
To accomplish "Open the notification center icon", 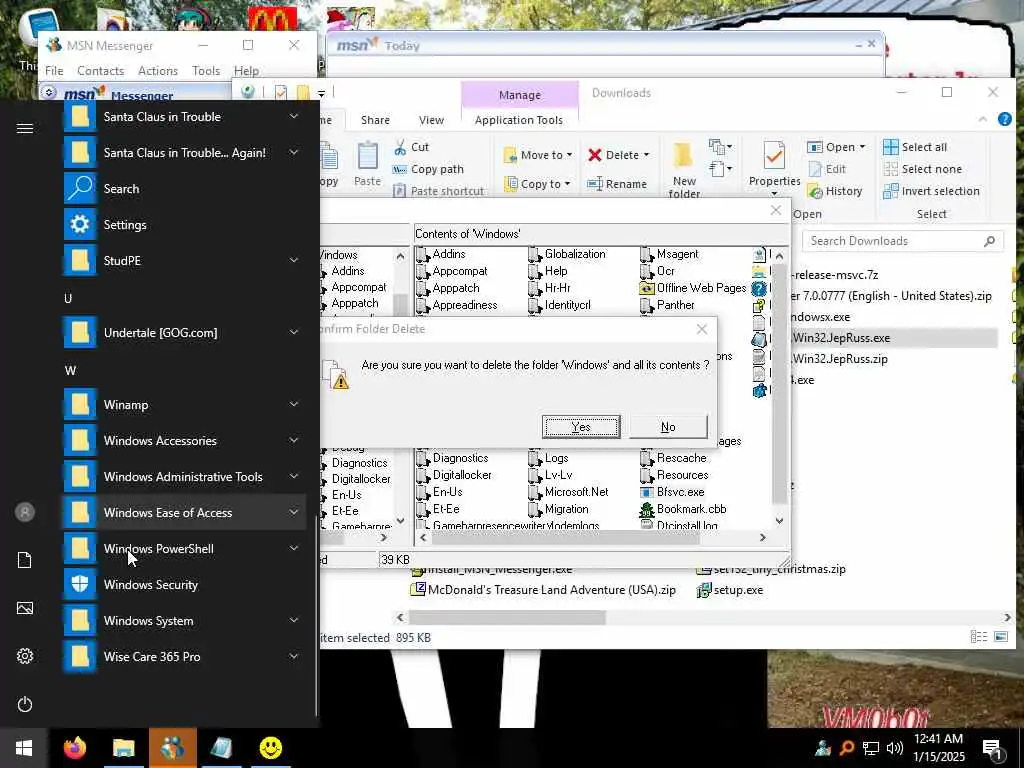I will pyautogui.click(x=992, y=749).
